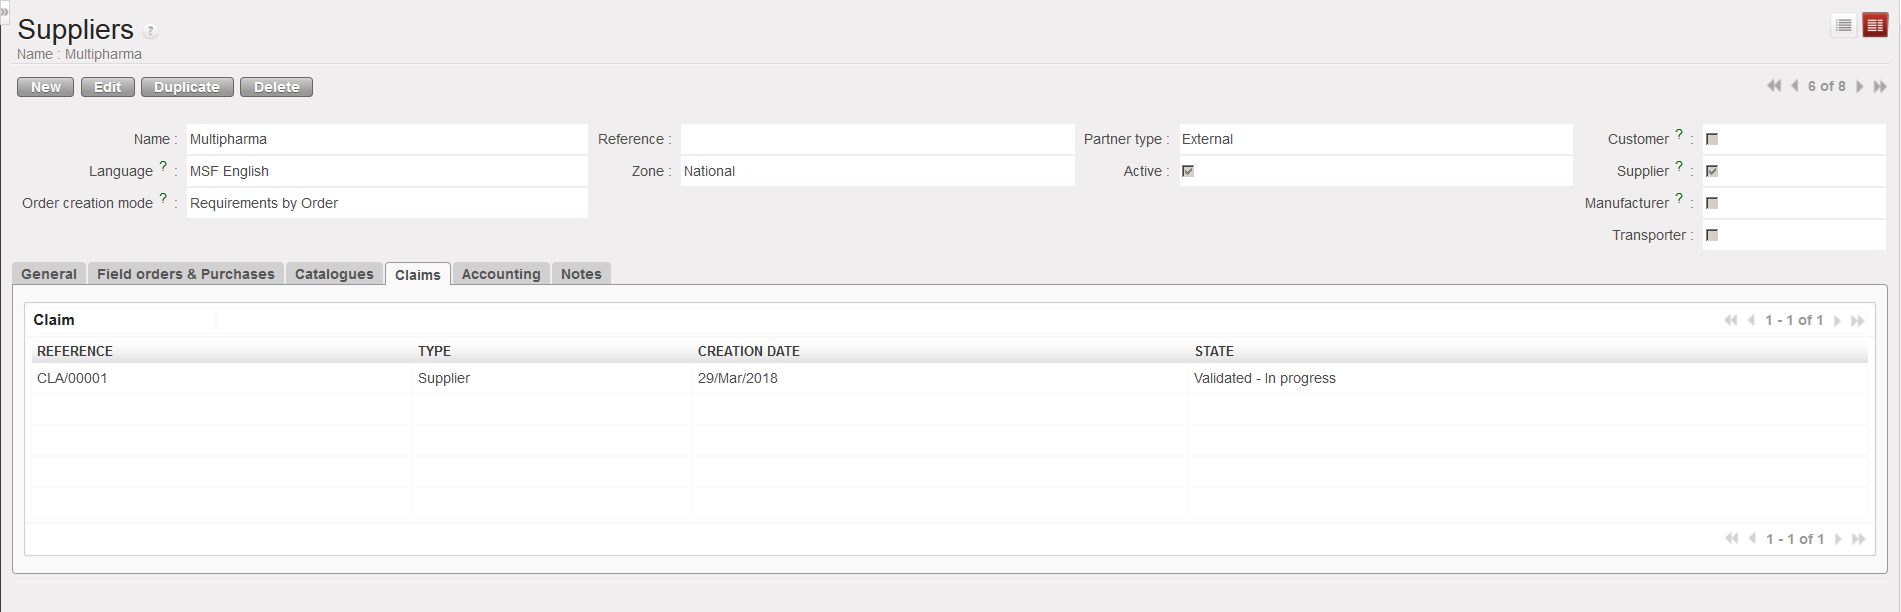1901x612 pixels.
Task: Click the Reference input field
Action: [877, 139]
